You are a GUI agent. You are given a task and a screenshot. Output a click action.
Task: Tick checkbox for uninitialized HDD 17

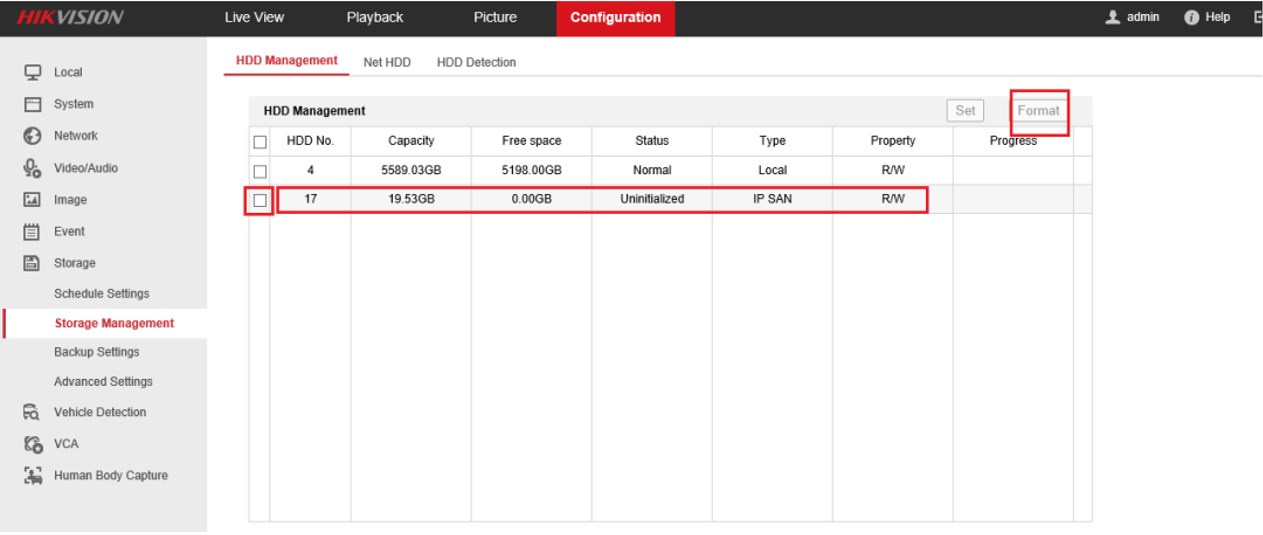point(260,200)
